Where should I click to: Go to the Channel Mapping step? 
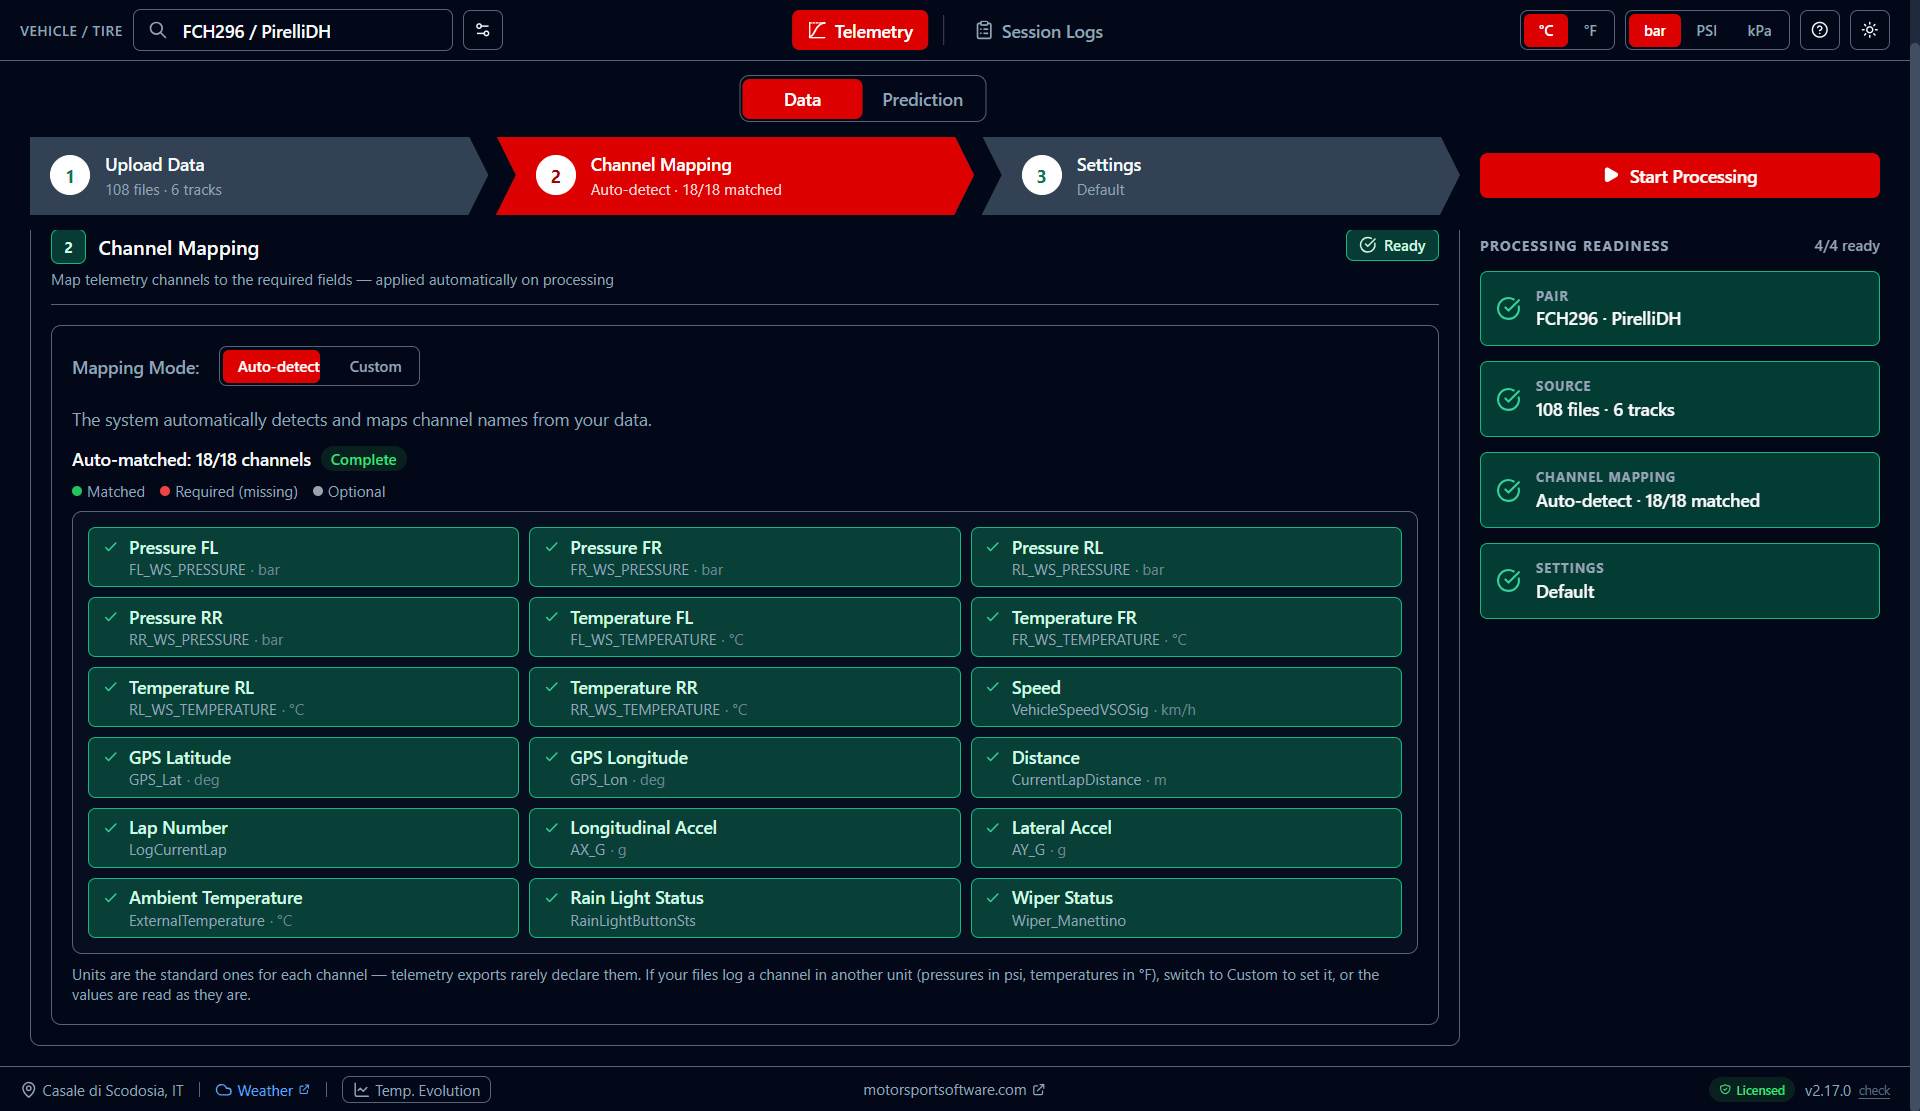point(735,176)
